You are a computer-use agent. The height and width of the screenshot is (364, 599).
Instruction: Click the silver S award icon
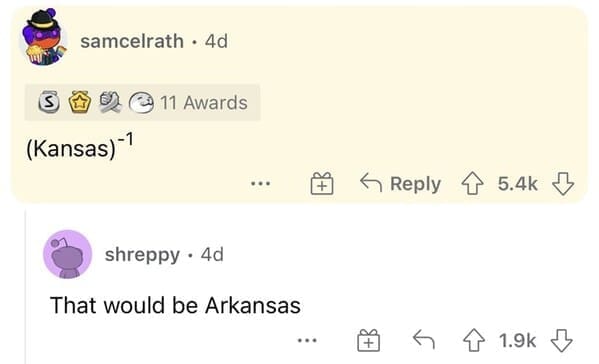[x=49, y=102]
